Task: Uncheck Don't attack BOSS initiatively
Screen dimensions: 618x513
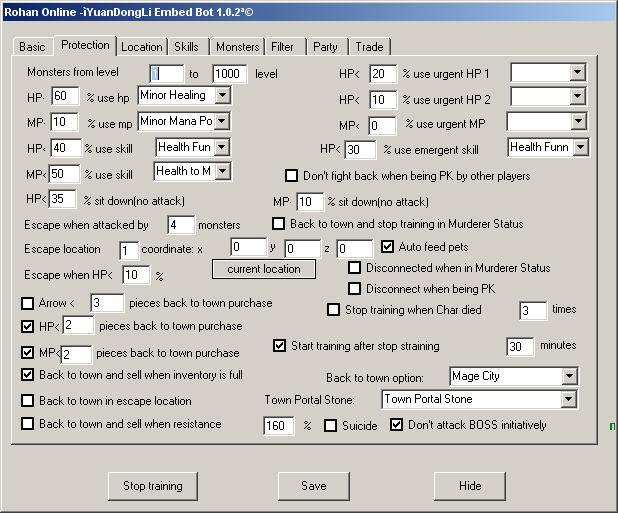Action: (396, 424)
